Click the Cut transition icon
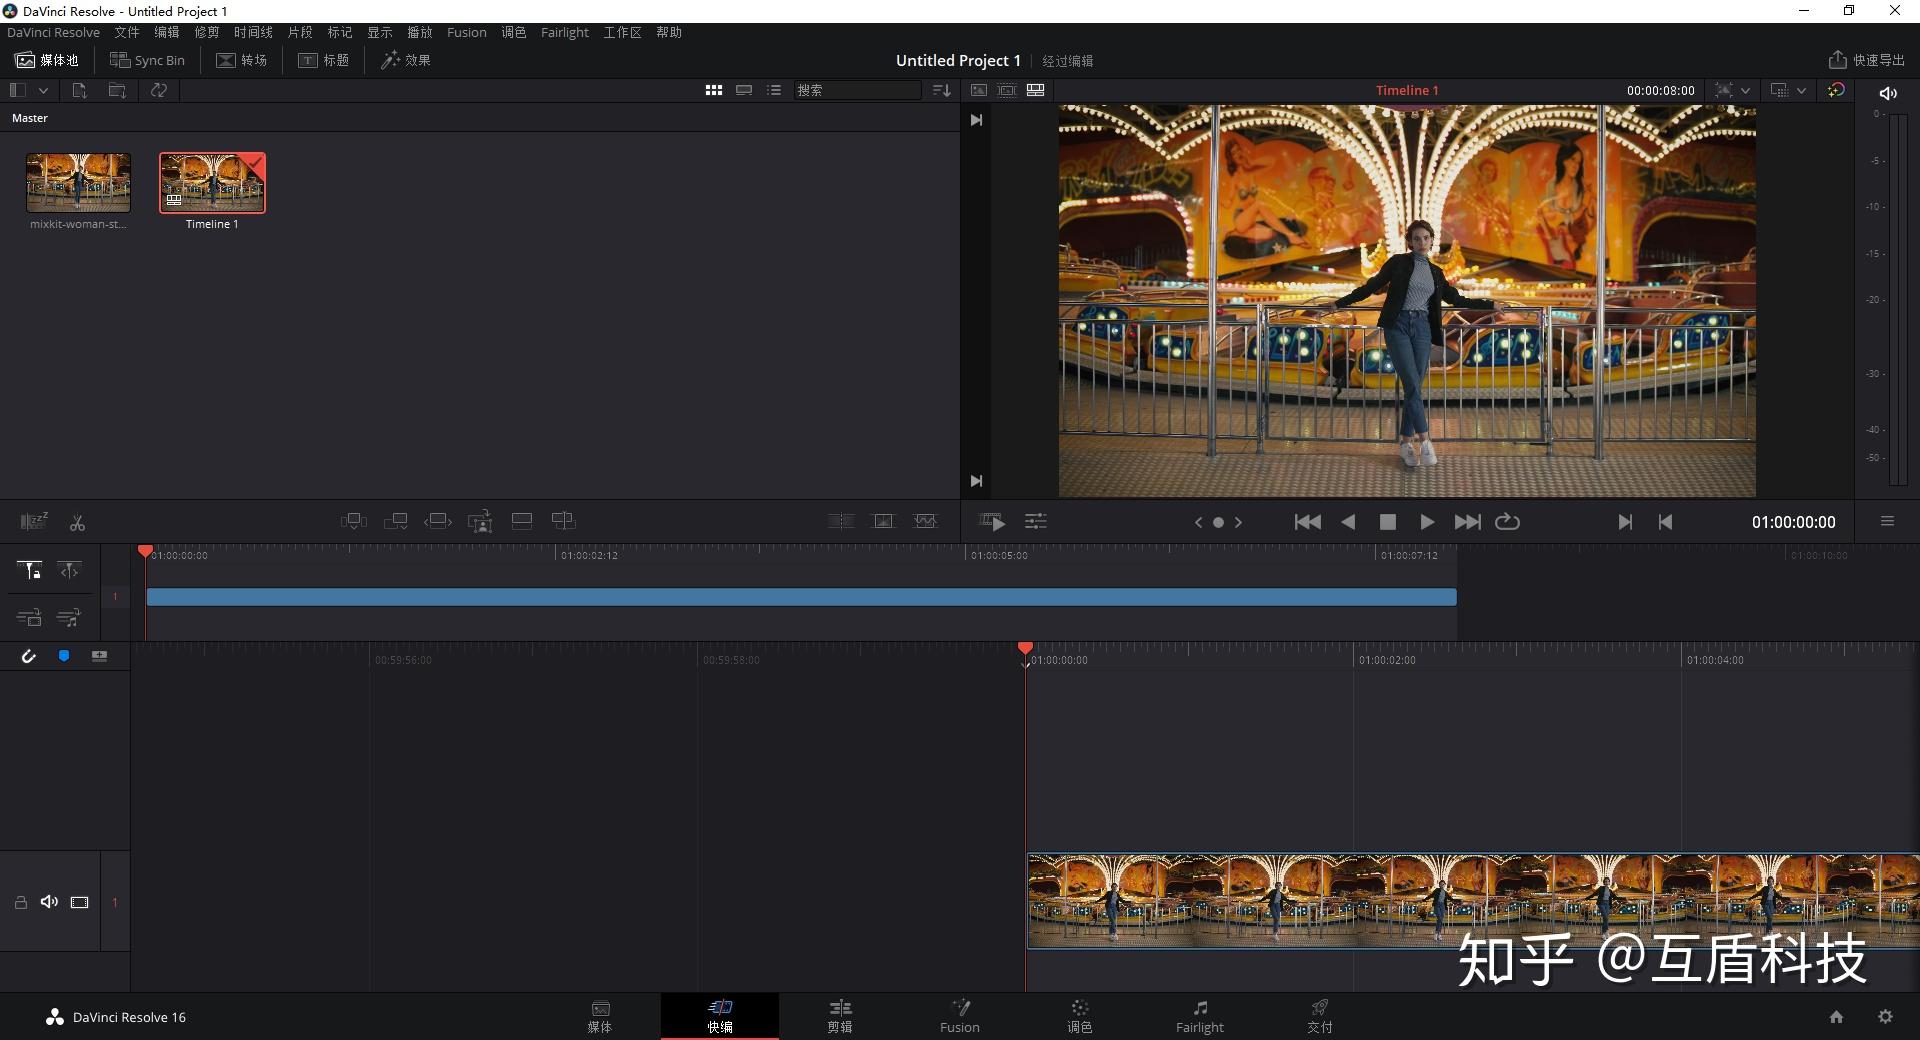Screen dimensions: 1920x1040 point(841,521)
